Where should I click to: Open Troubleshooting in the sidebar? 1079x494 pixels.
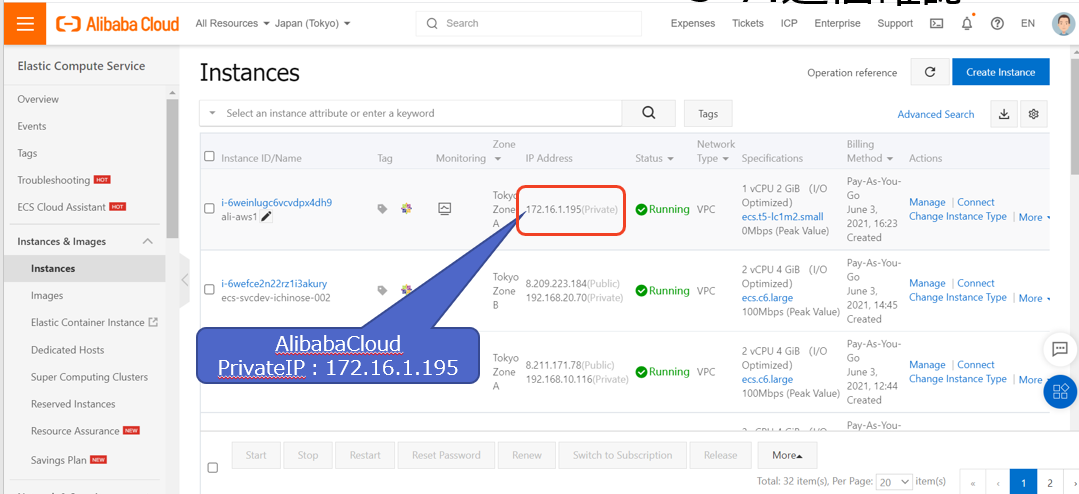(x=54, y=180)
